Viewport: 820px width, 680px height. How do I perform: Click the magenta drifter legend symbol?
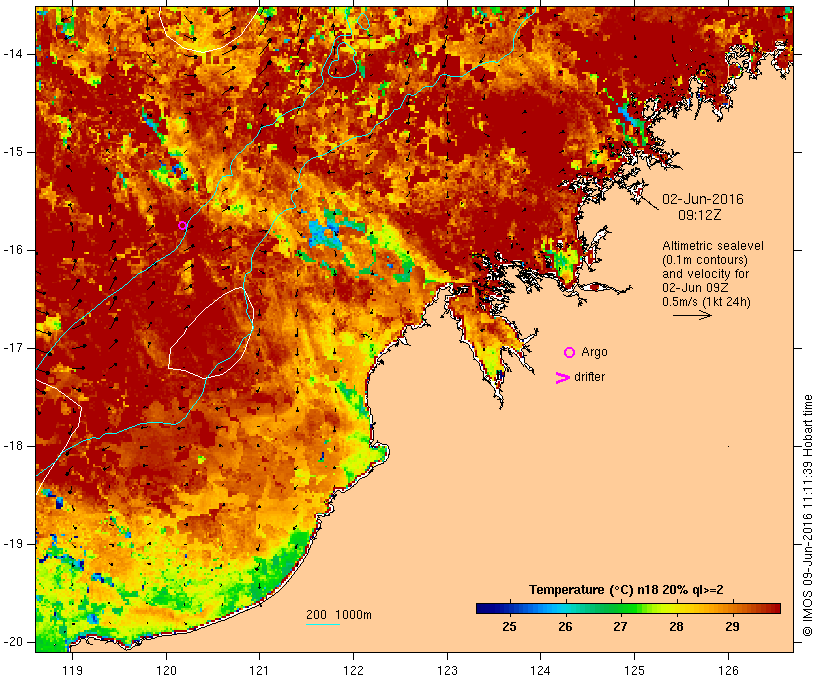pos(562,378)
